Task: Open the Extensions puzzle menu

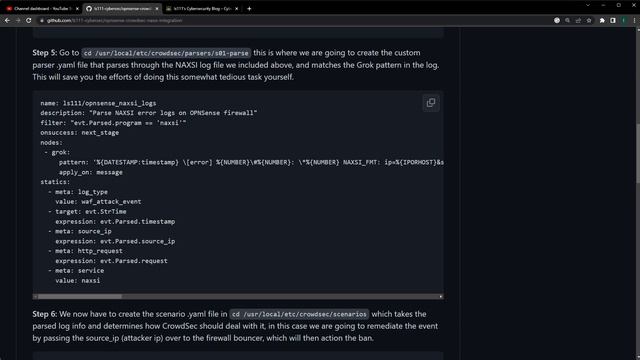Action: coord(602,20)
